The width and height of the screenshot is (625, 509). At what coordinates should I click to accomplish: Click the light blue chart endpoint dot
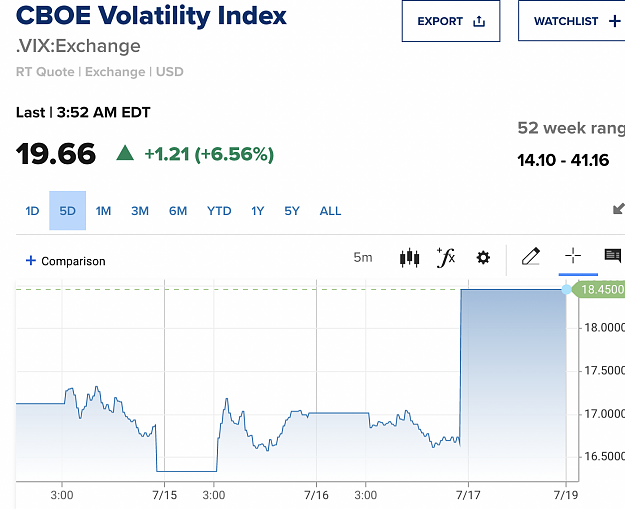click(x=566, y=290)
